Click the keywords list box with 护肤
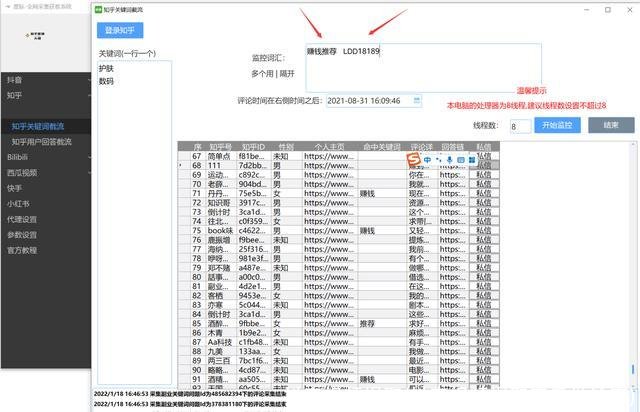 tap(134, 222)
